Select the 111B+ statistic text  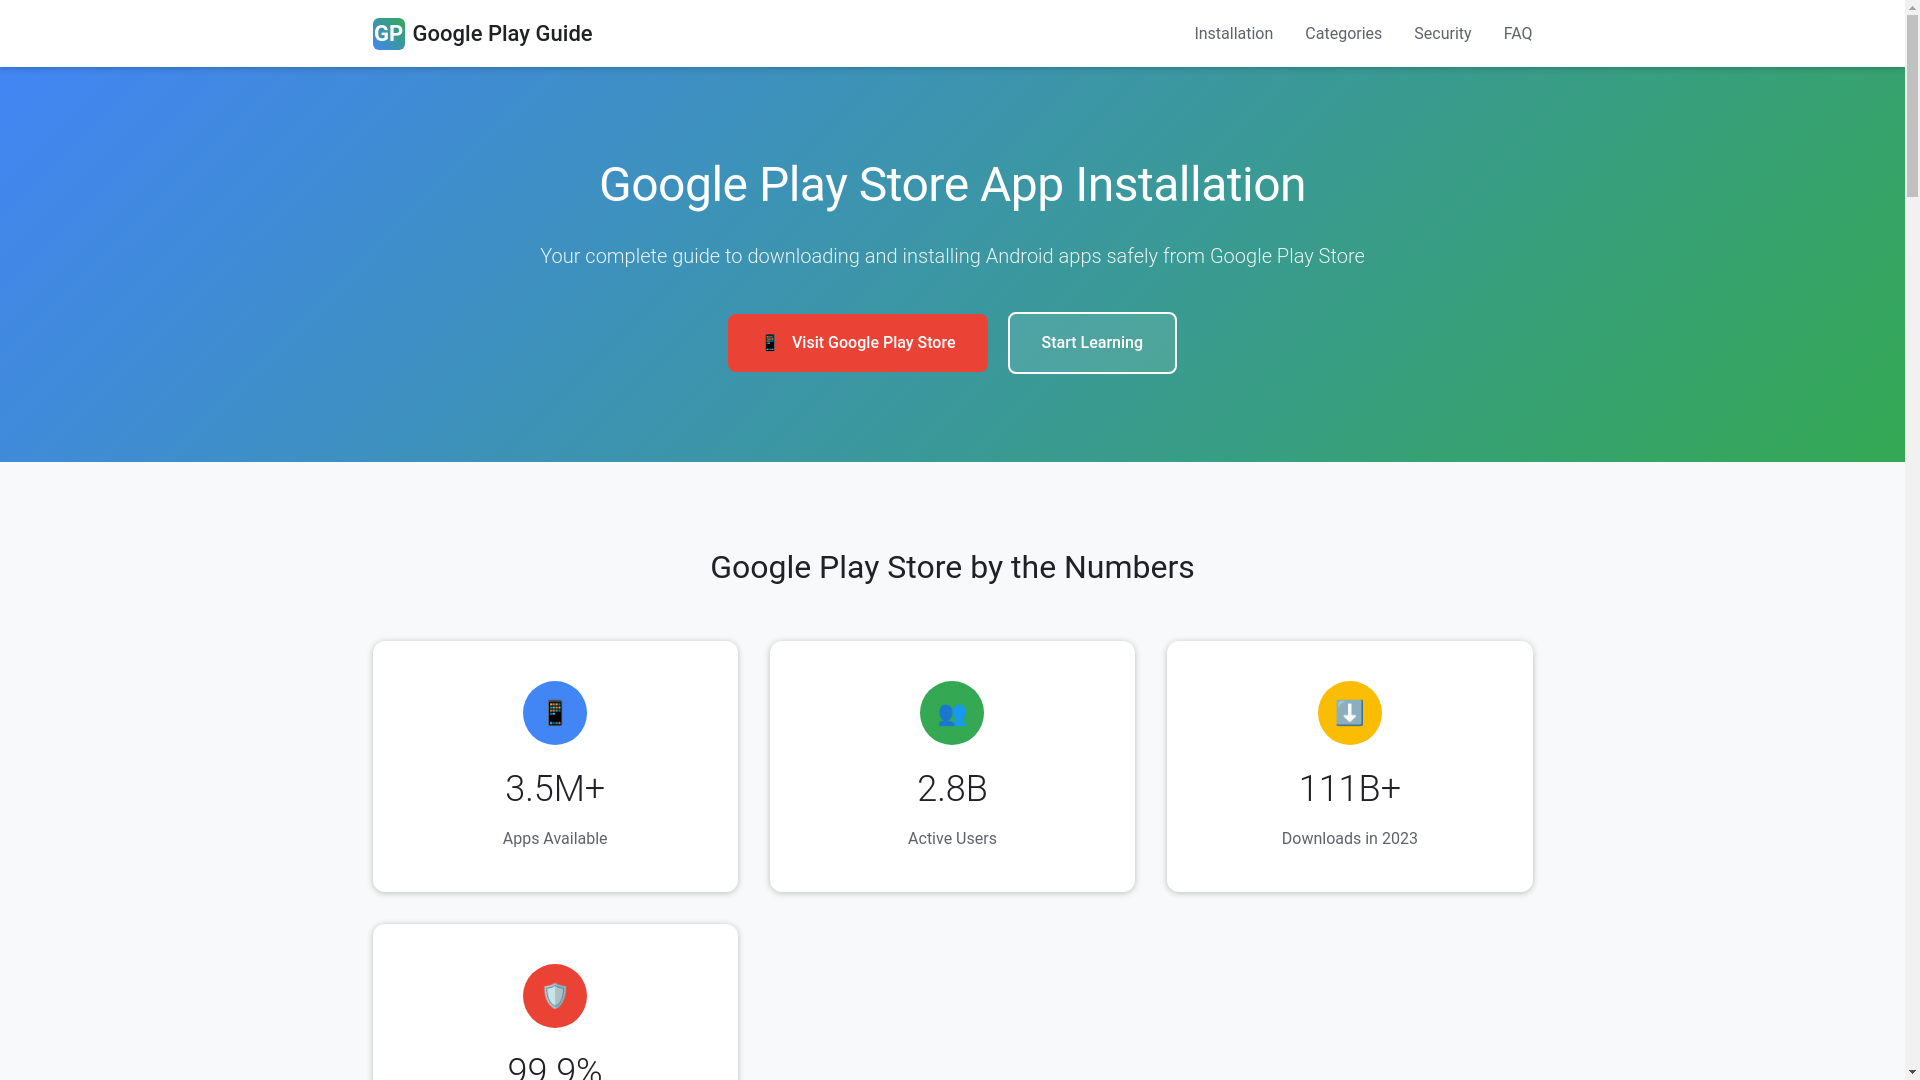point(1349,789)
